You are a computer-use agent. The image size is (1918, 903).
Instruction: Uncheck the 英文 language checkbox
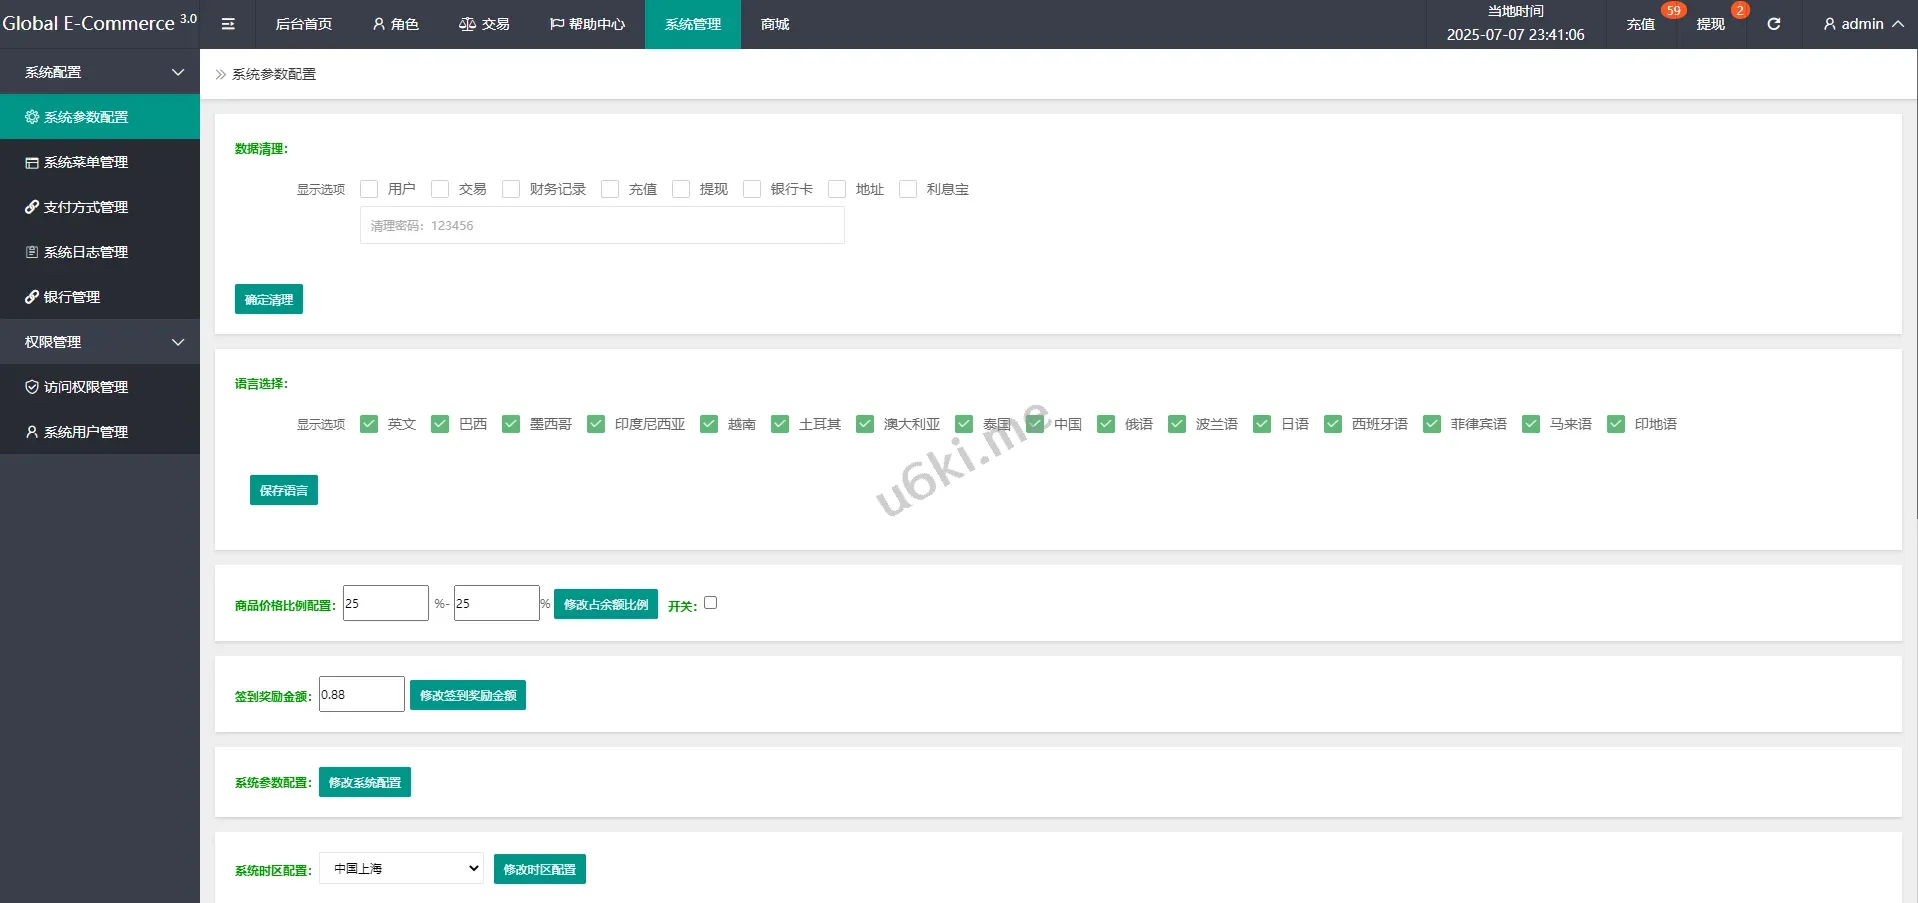pyautogui.click(x=369, y=424)
